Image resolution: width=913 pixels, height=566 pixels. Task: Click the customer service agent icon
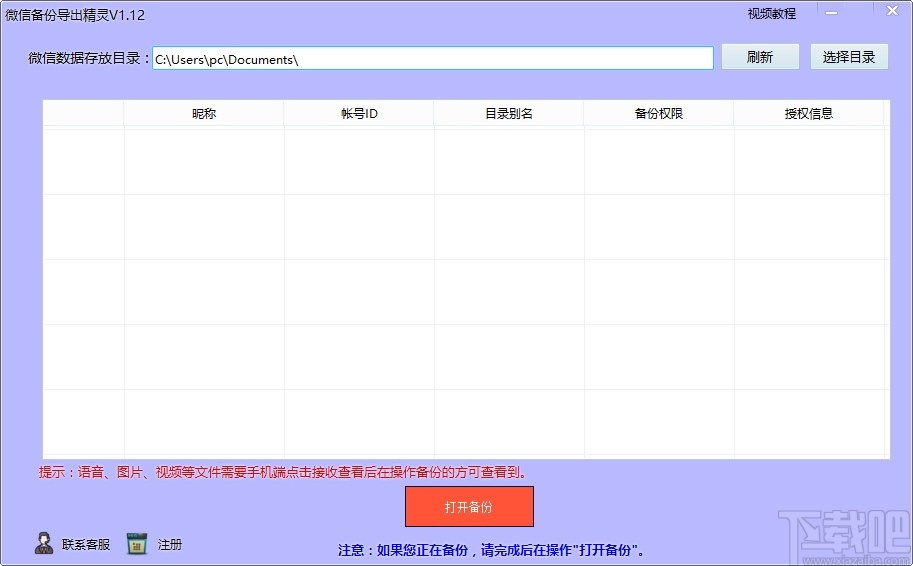[x=44, y=543]
